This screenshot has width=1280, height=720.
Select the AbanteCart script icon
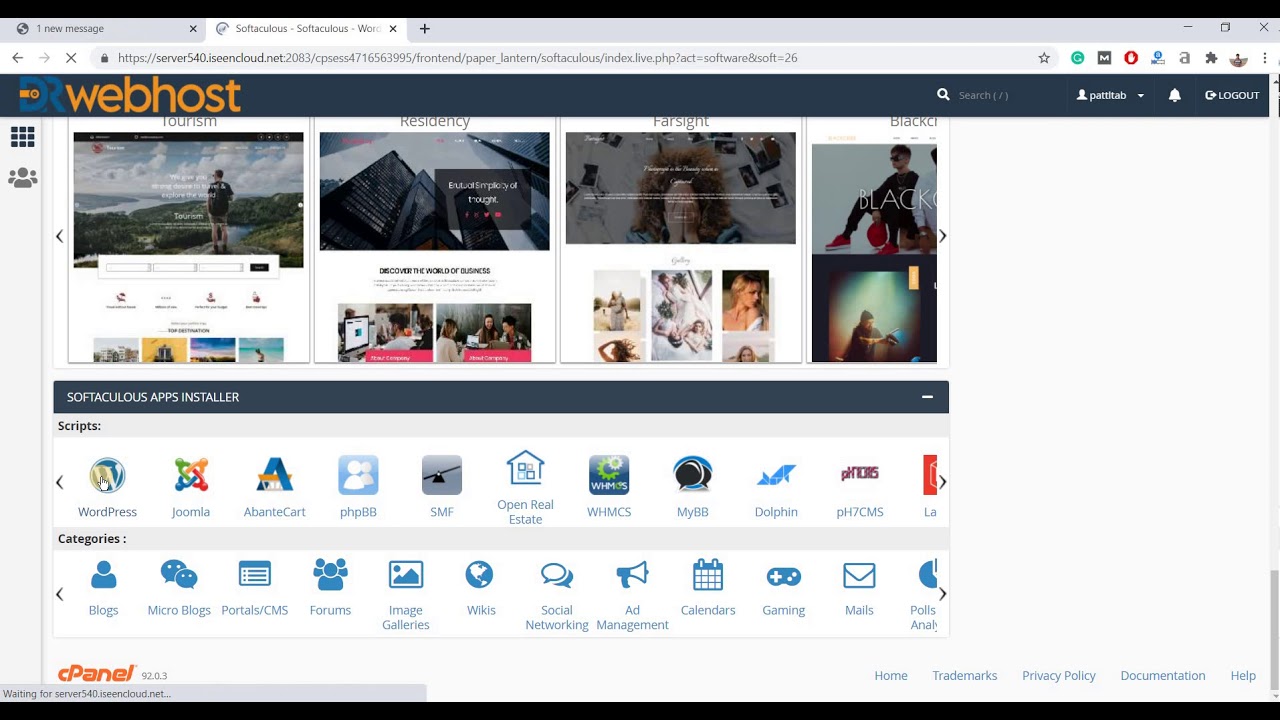pyautogui.click(x=274, y=475)
